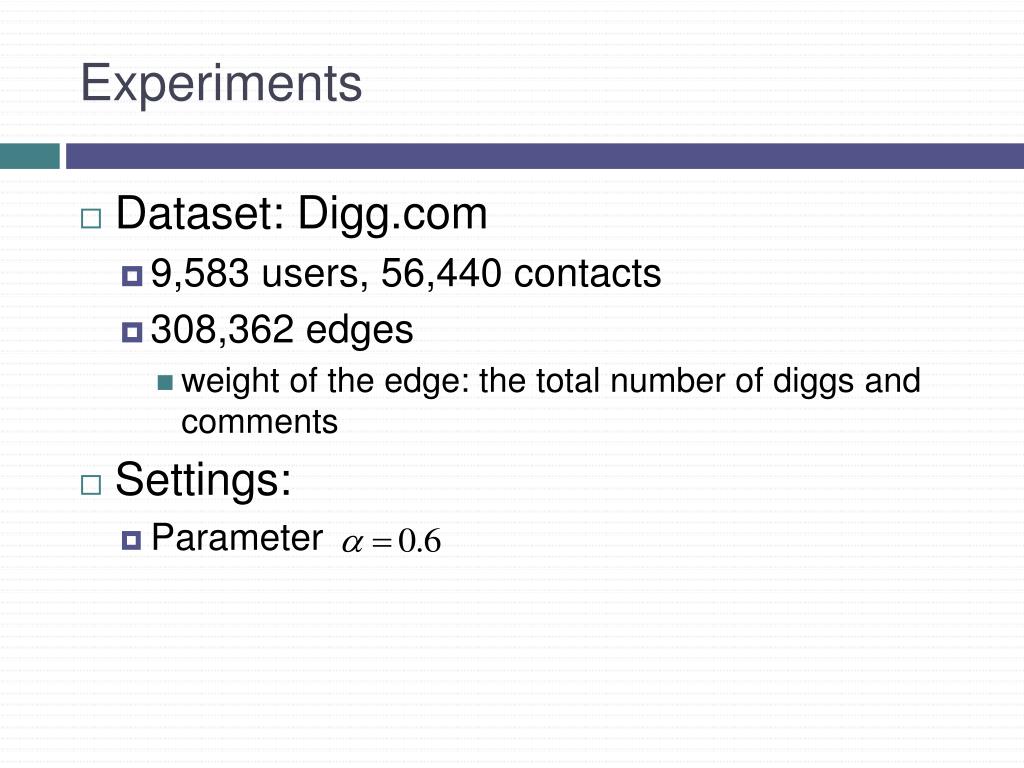Click the word Parameter

click(236, 538)
